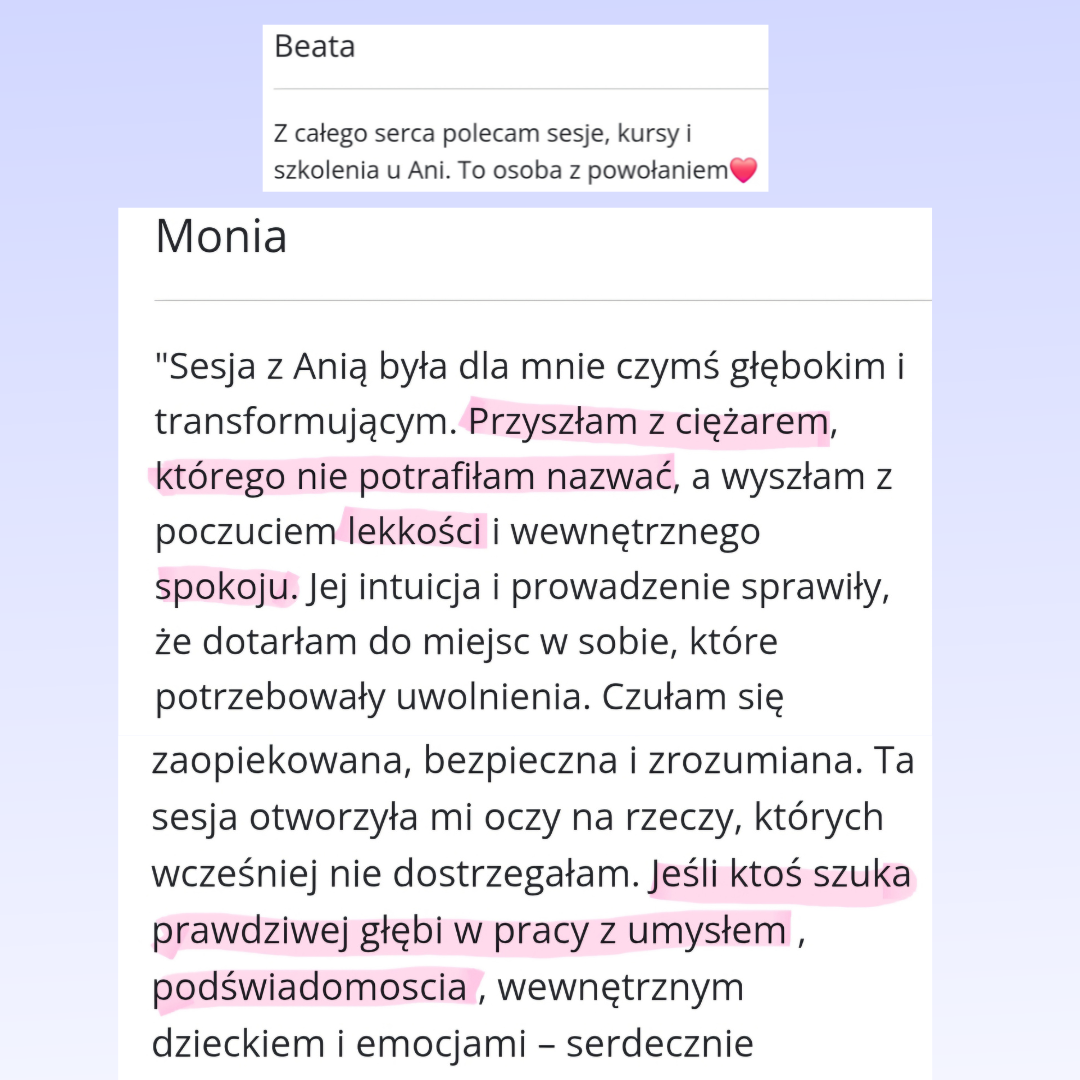Select the highlighted word "spokoju."
Screen dimensions: 1080x1080
pyautogui.click(x=226, y=587)
